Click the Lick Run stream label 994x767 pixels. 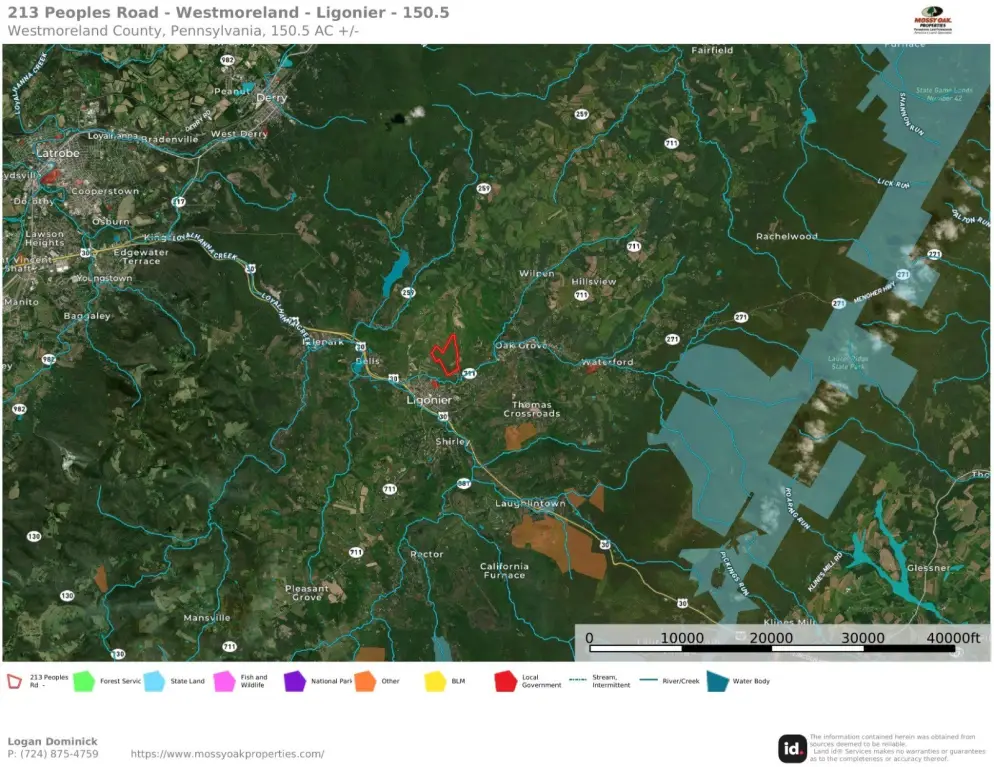click(x=893, y=183)
